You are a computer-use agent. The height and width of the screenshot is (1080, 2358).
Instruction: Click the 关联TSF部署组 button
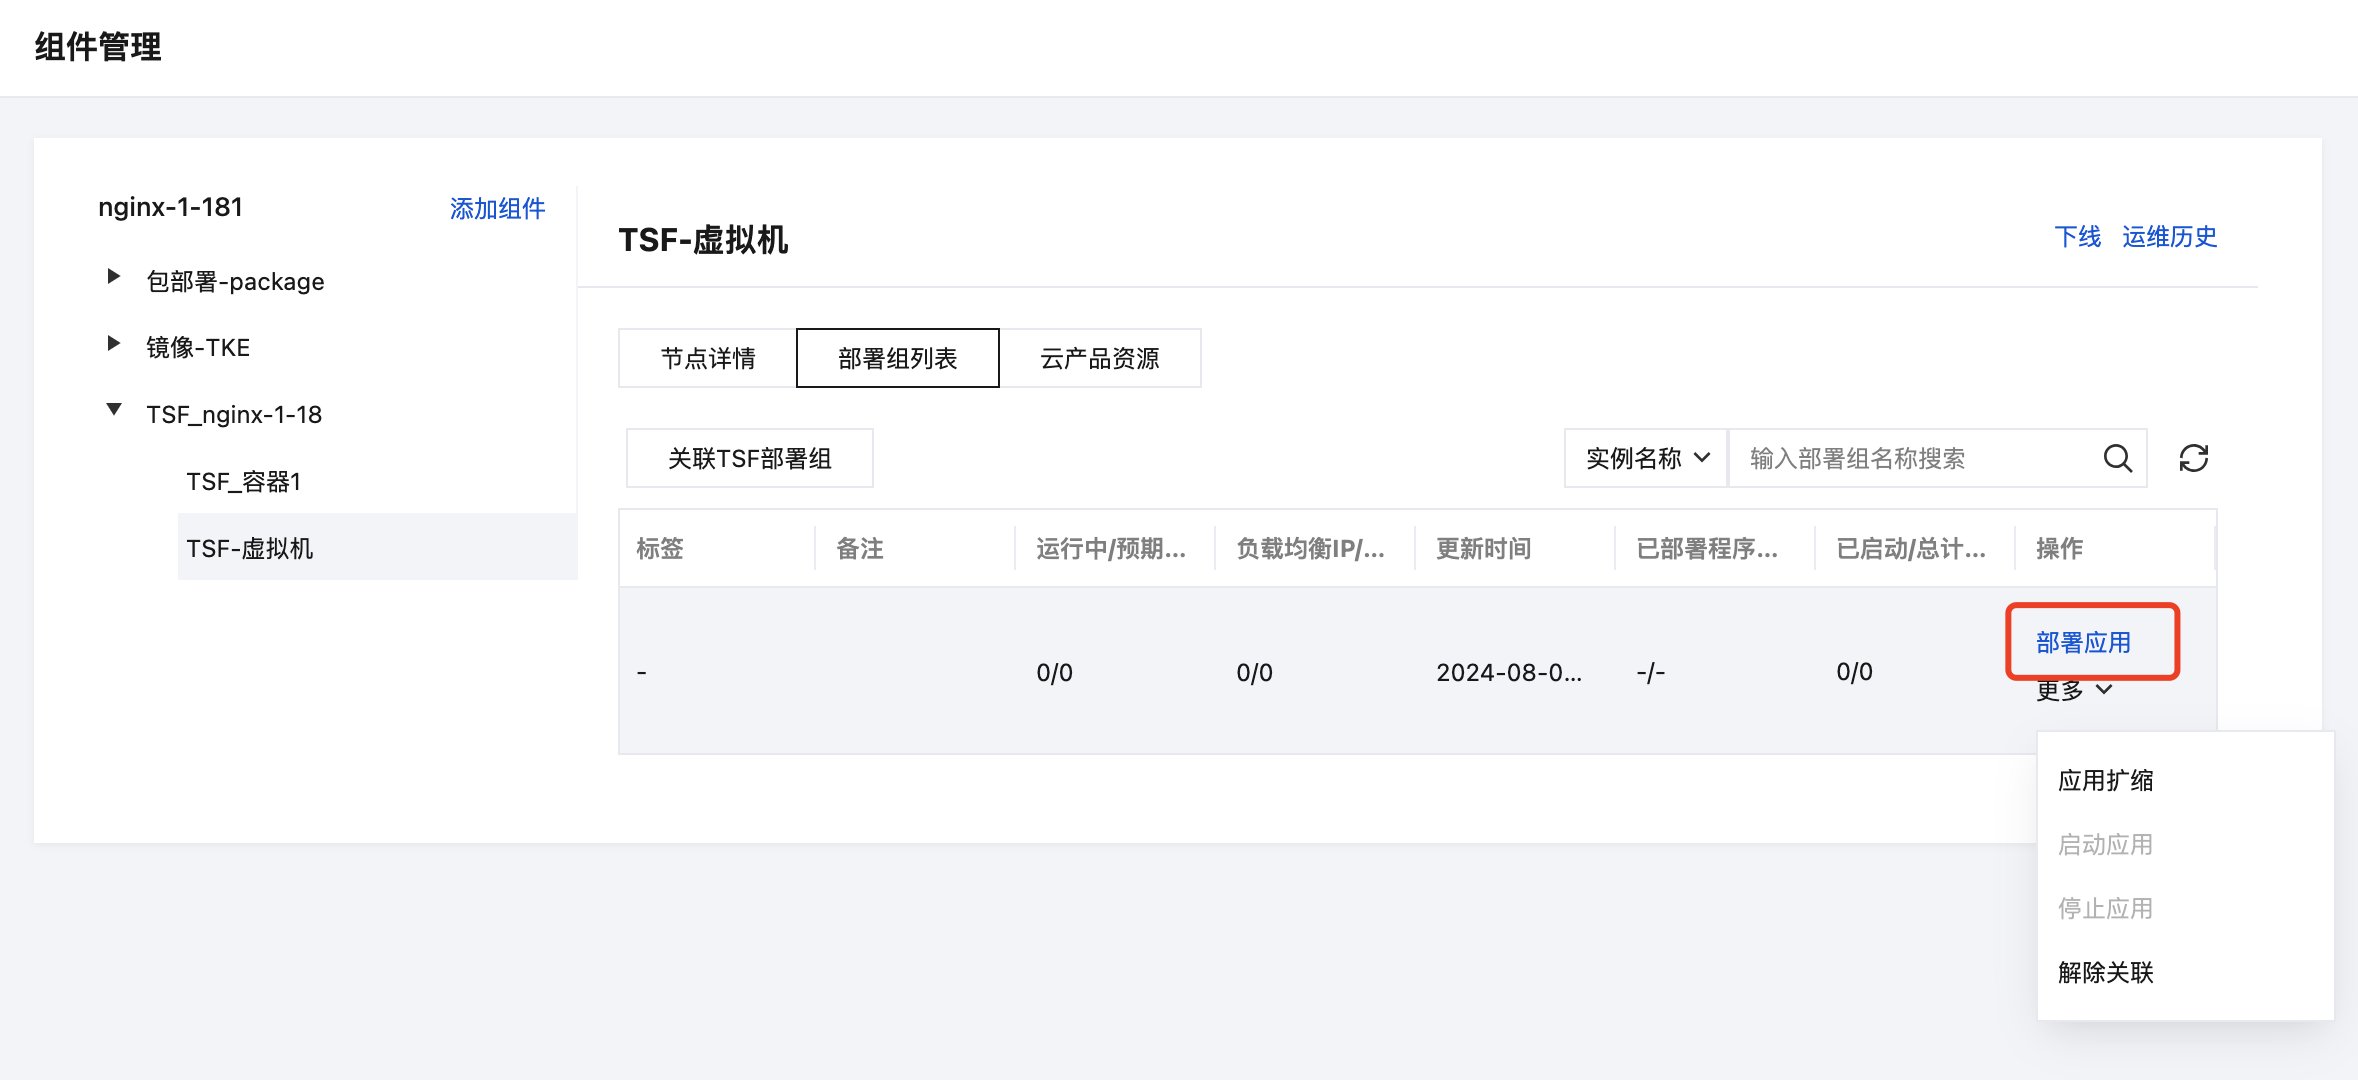tap(749, 458)
